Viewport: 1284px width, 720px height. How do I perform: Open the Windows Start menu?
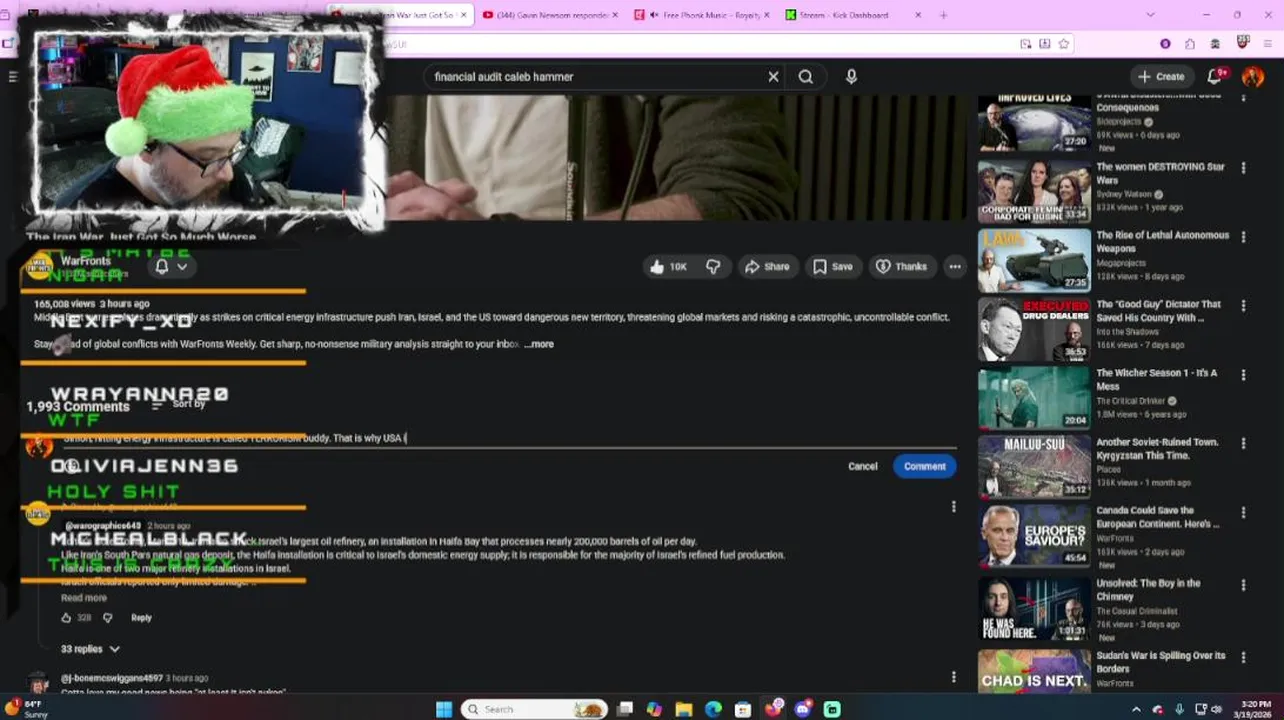(444, 709)
